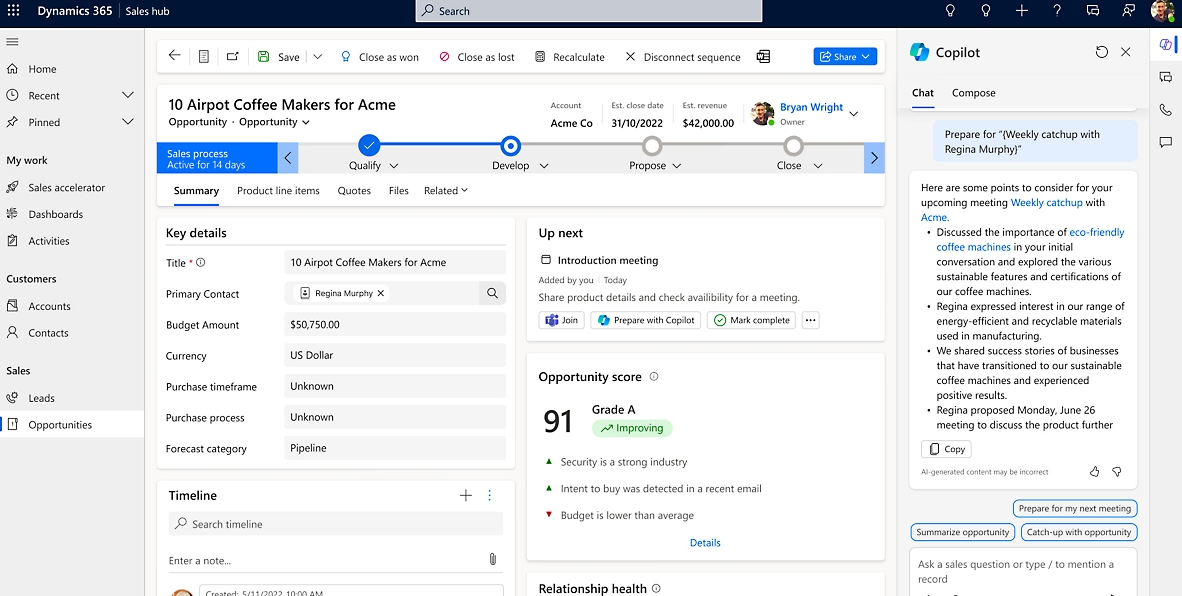The height and width of the screenshot is (596, 1182).
Task: Expand the Pinned navigation section
Action: point(127,122)
